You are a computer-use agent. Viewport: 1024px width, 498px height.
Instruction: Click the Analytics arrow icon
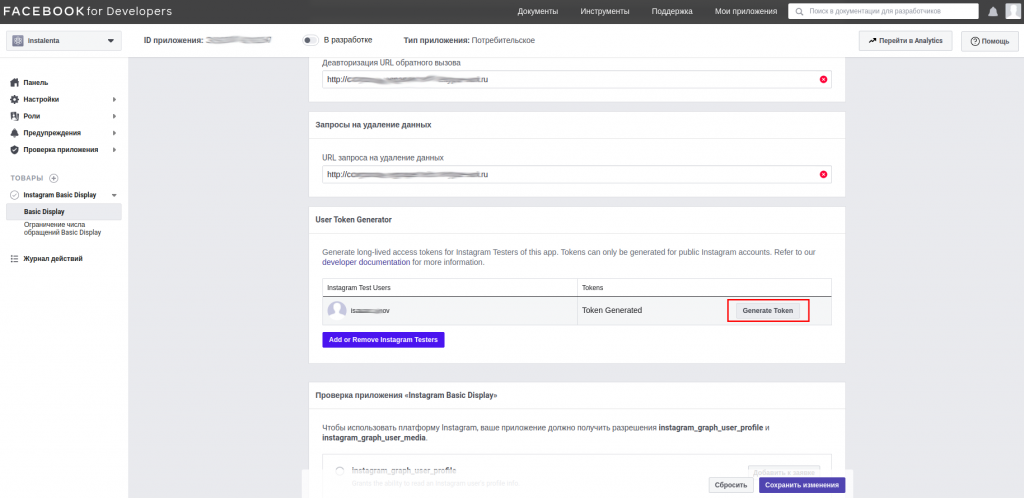tap(872, 40)
